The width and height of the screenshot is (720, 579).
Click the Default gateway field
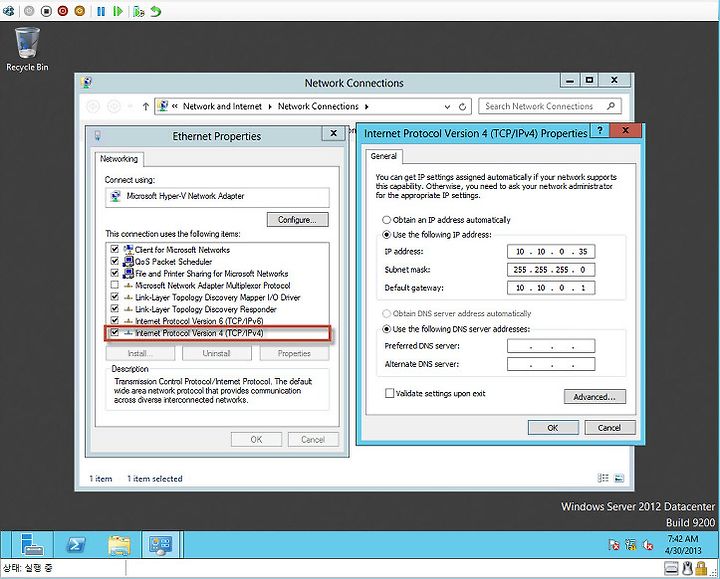551,288
